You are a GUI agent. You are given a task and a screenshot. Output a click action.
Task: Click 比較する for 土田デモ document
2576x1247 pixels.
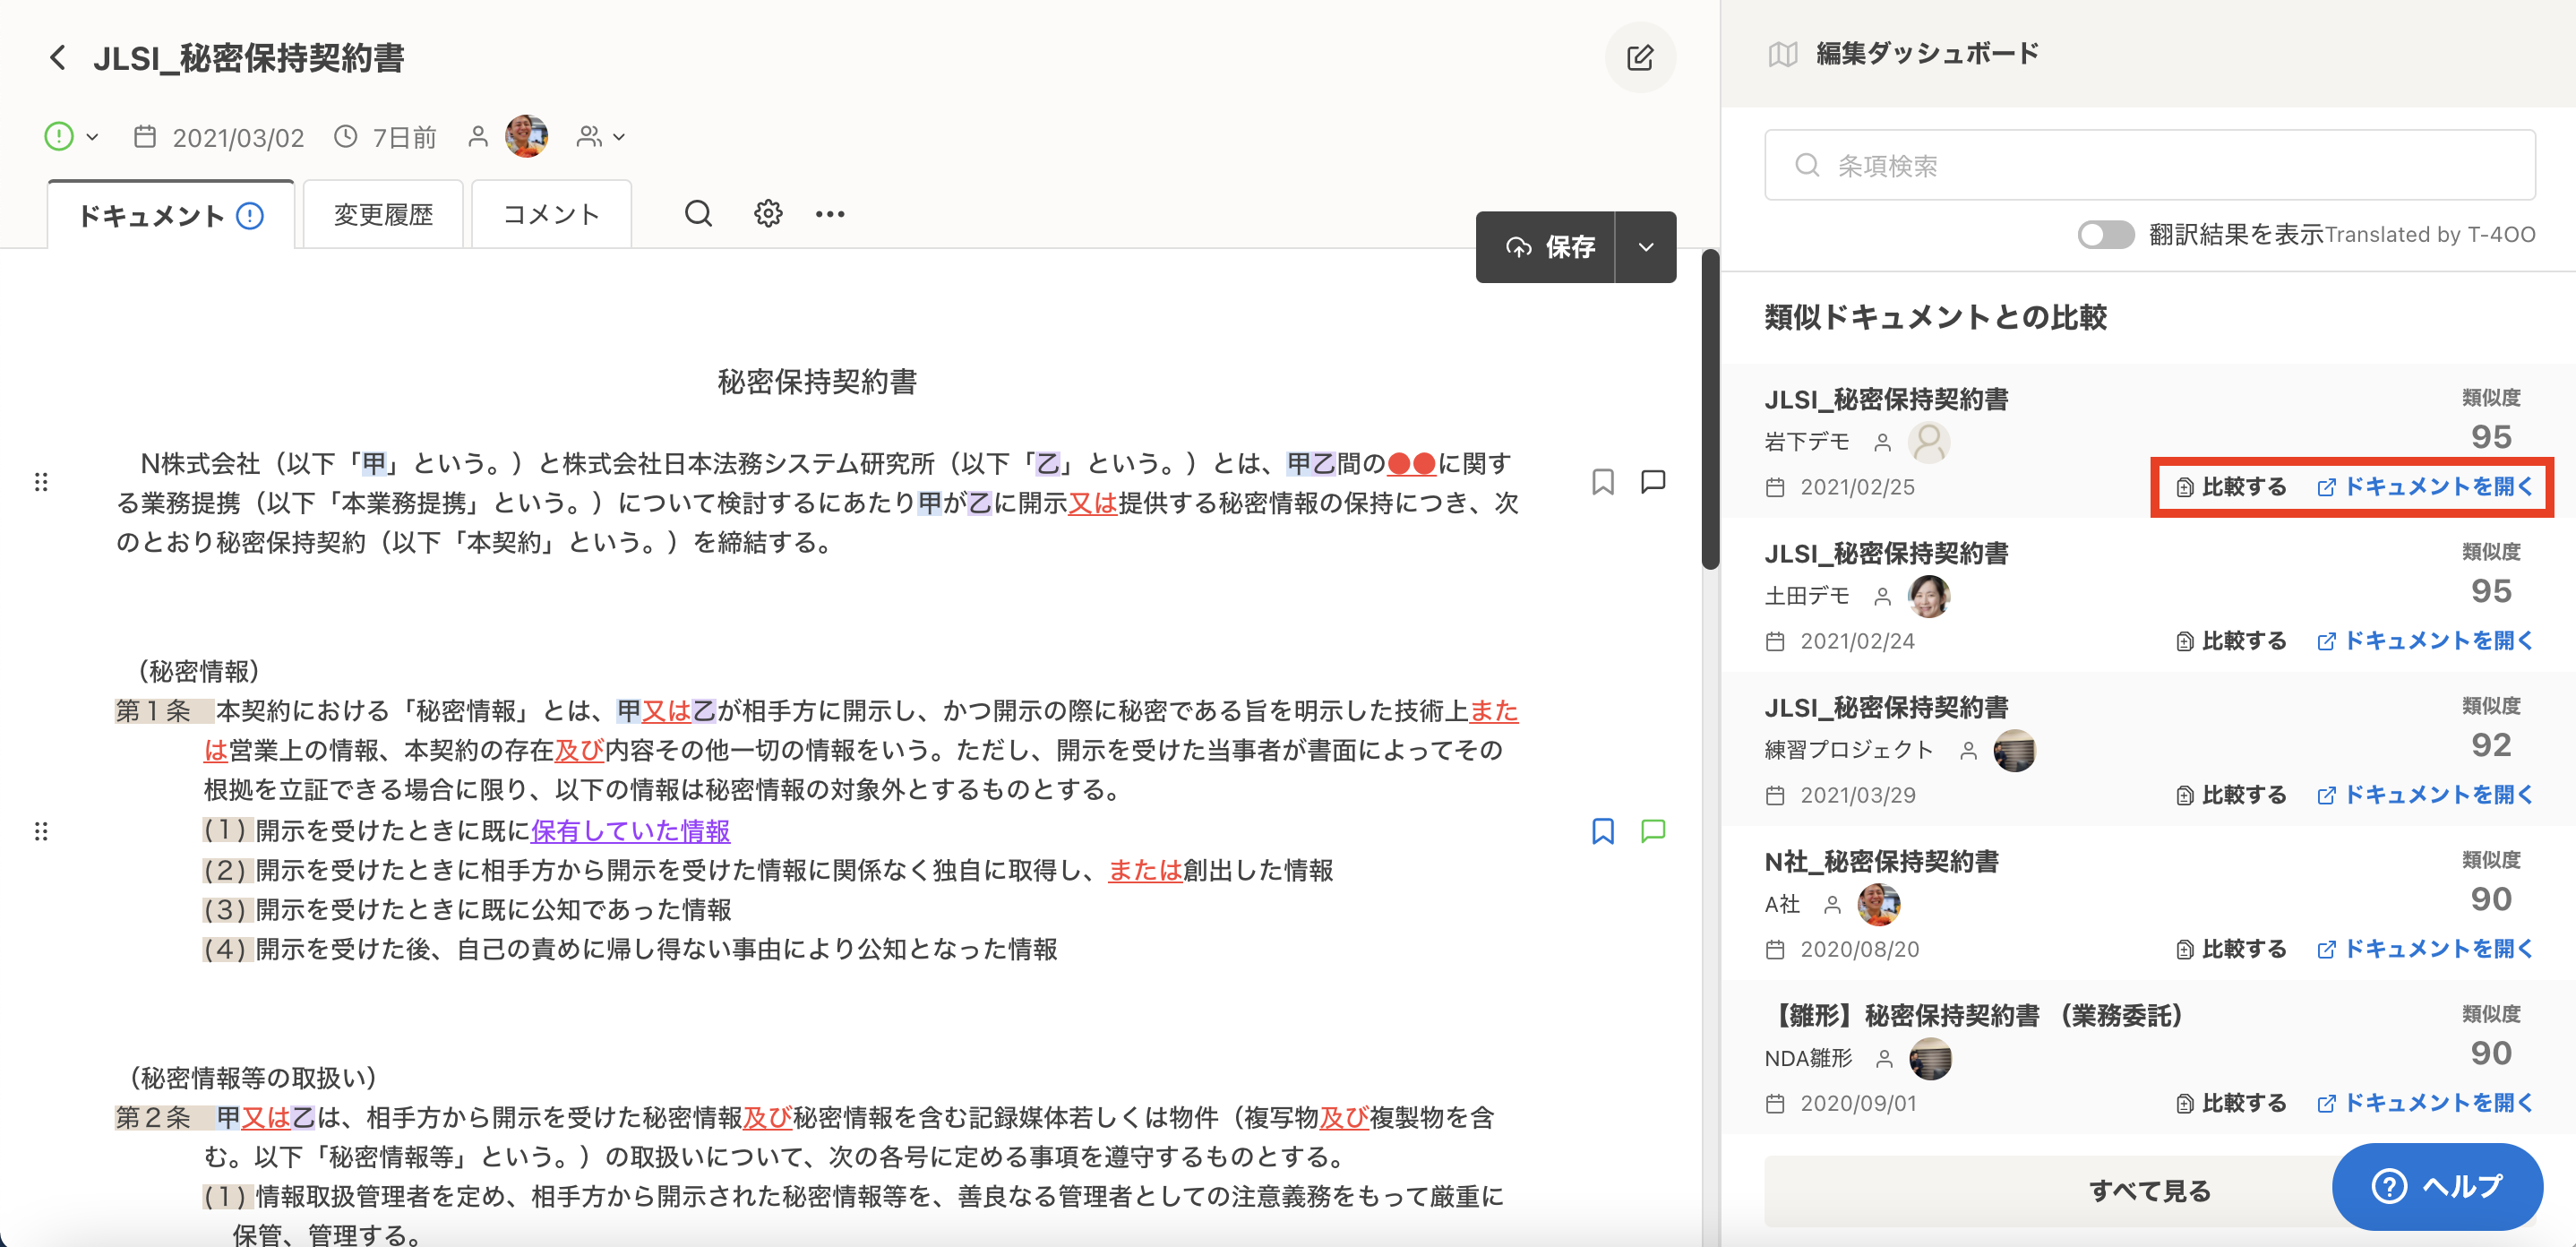pos(2231,641)
